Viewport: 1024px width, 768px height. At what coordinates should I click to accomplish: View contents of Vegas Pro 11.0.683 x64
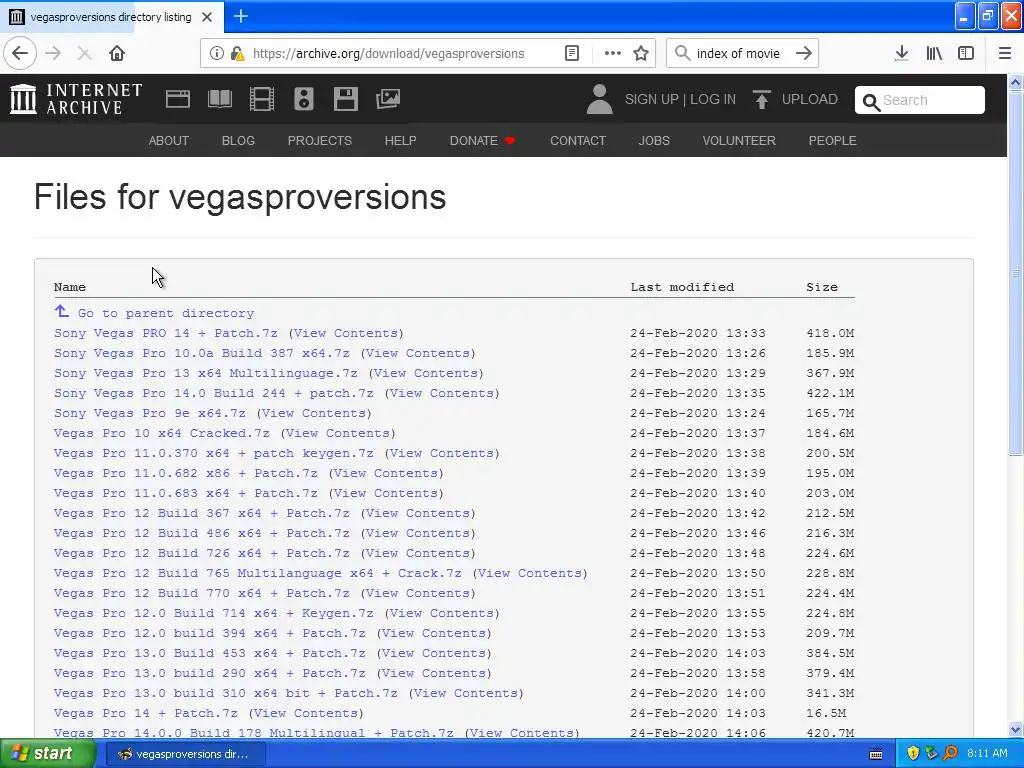[x=386, y=493]
